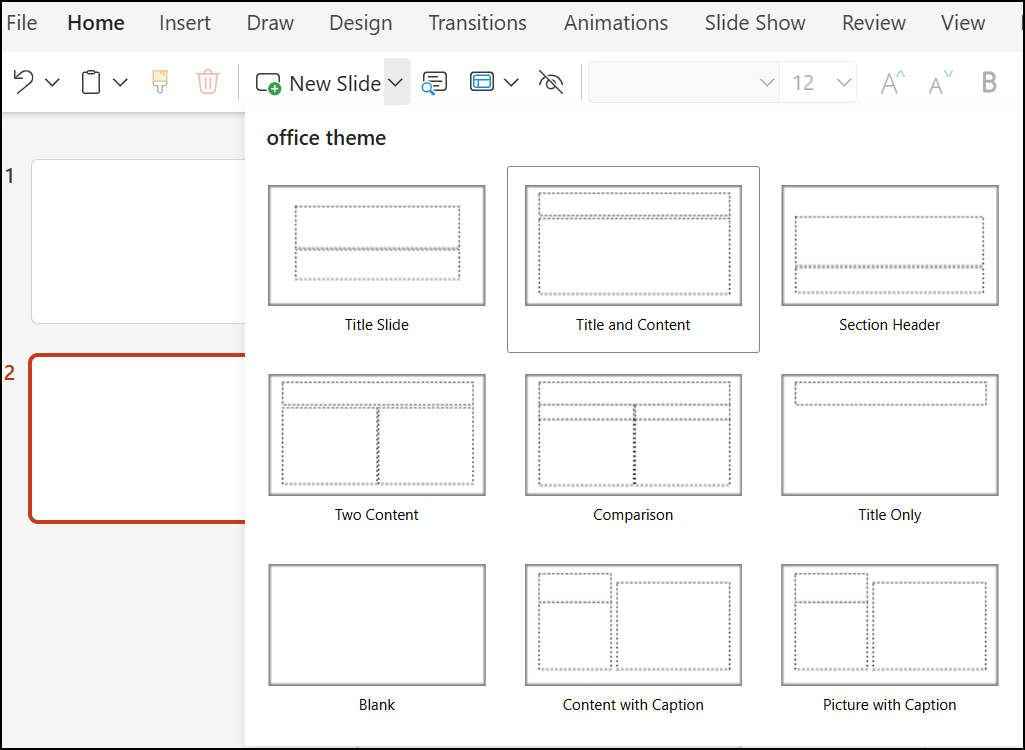Open the font size dropdown showing 12
The height and width of the screenshot is (750, 1025).
coord(820,82)
